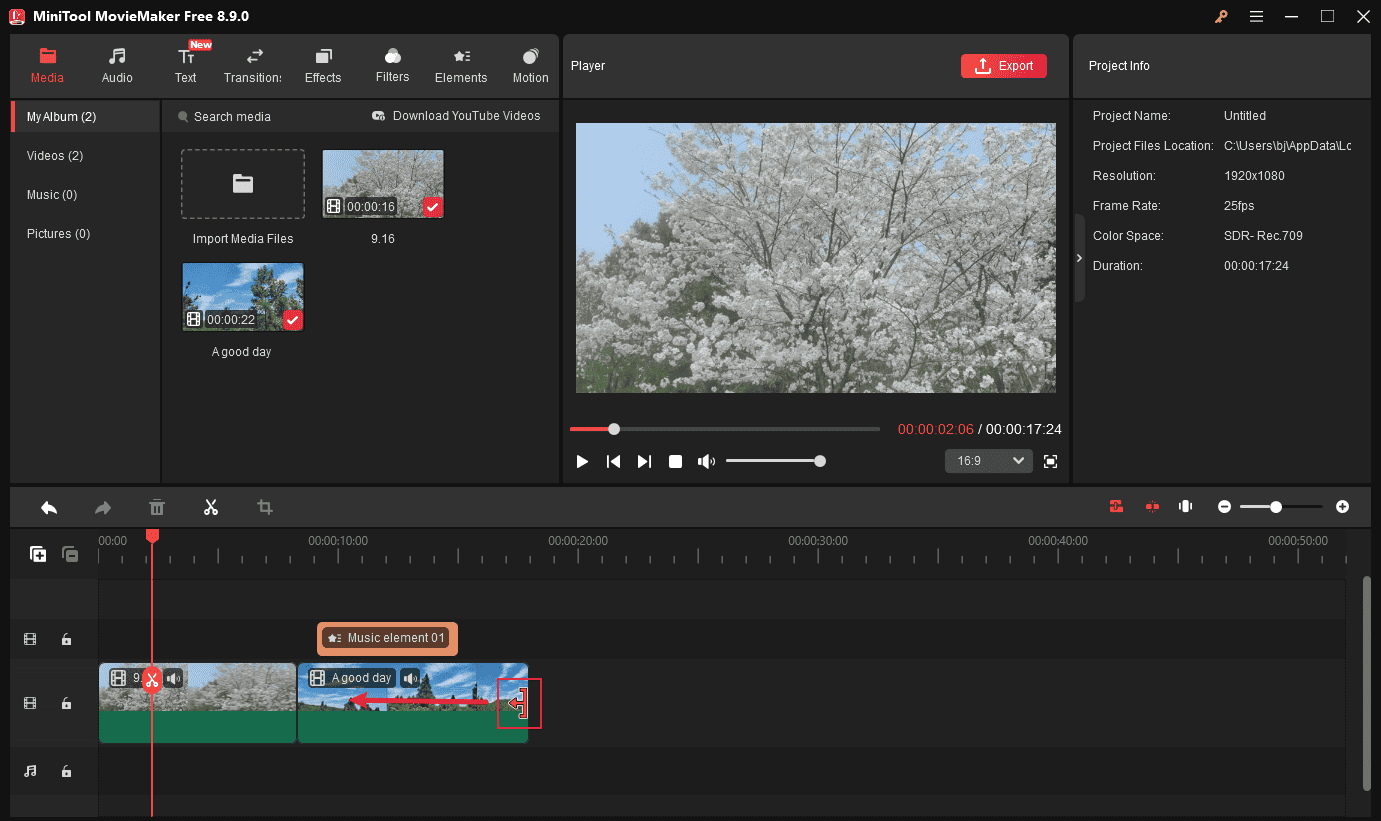Open the 16:9 aspect ratio dropdown
The width and height of the screenshot is (1381, 821).
(x=988, y=461)
